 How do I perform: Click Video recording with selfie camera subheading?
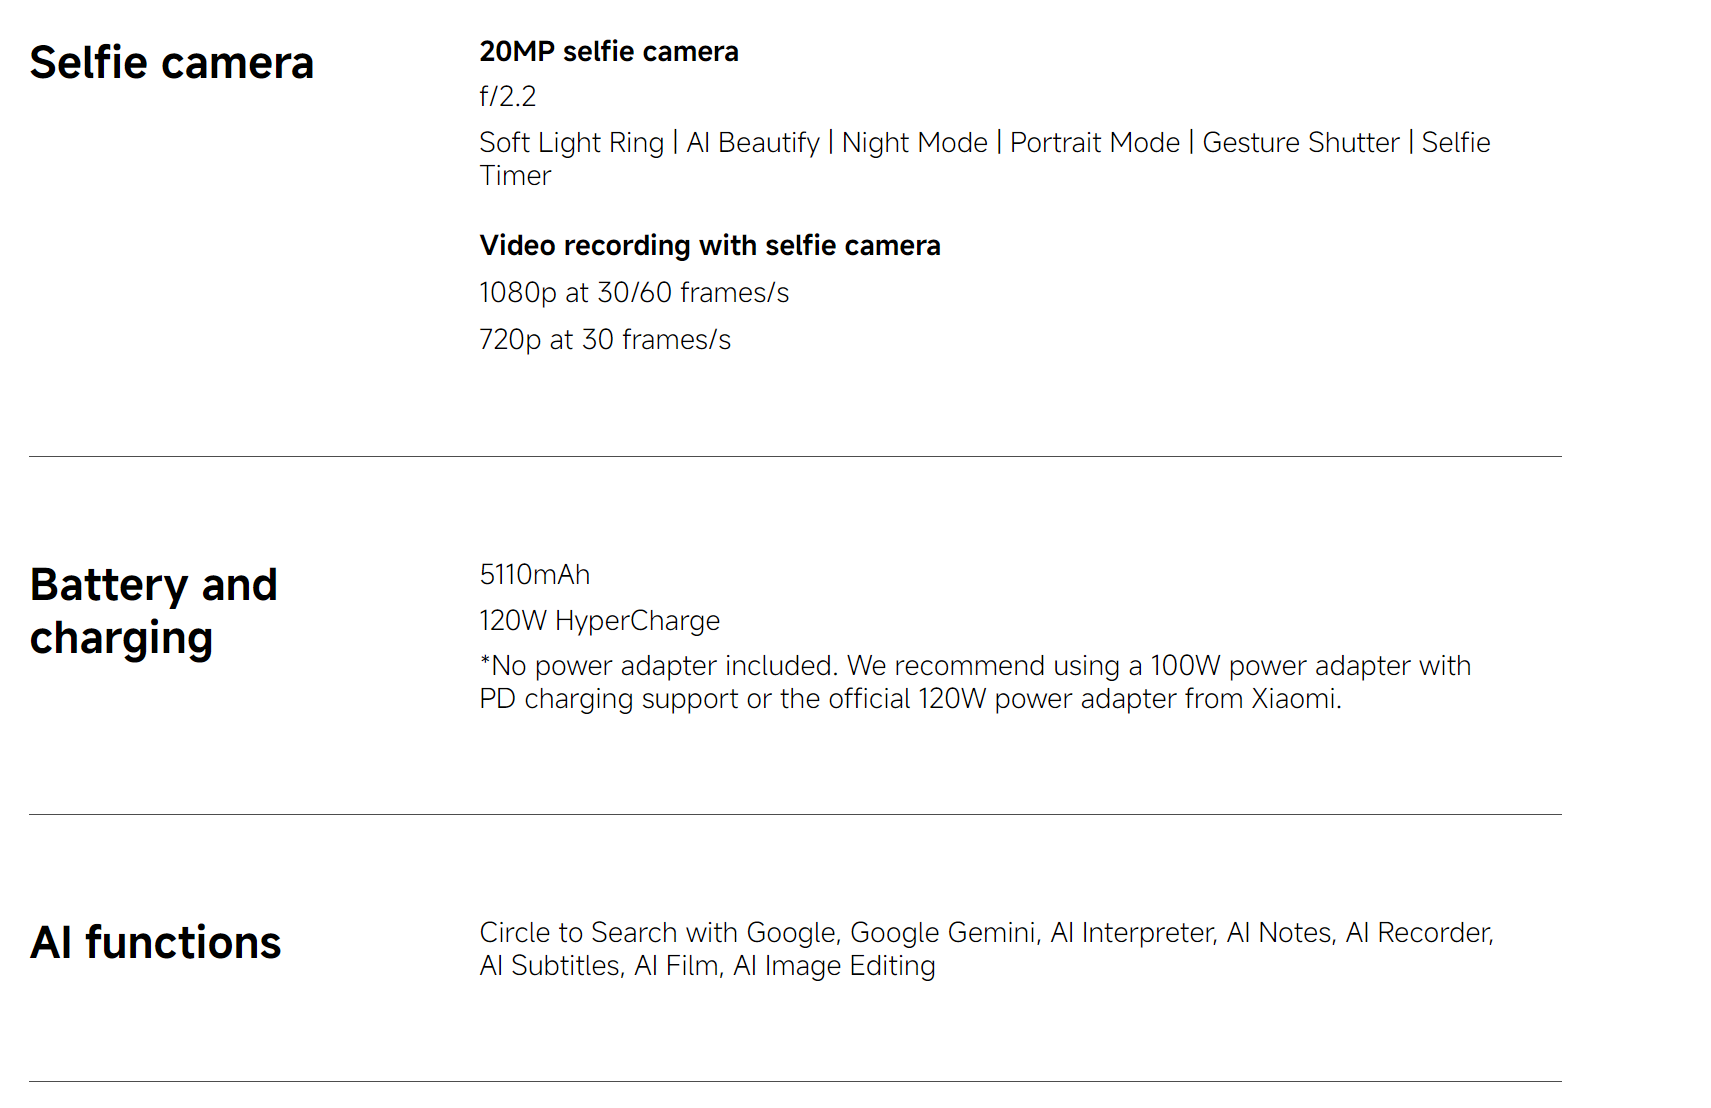click(x=709, y=246)
